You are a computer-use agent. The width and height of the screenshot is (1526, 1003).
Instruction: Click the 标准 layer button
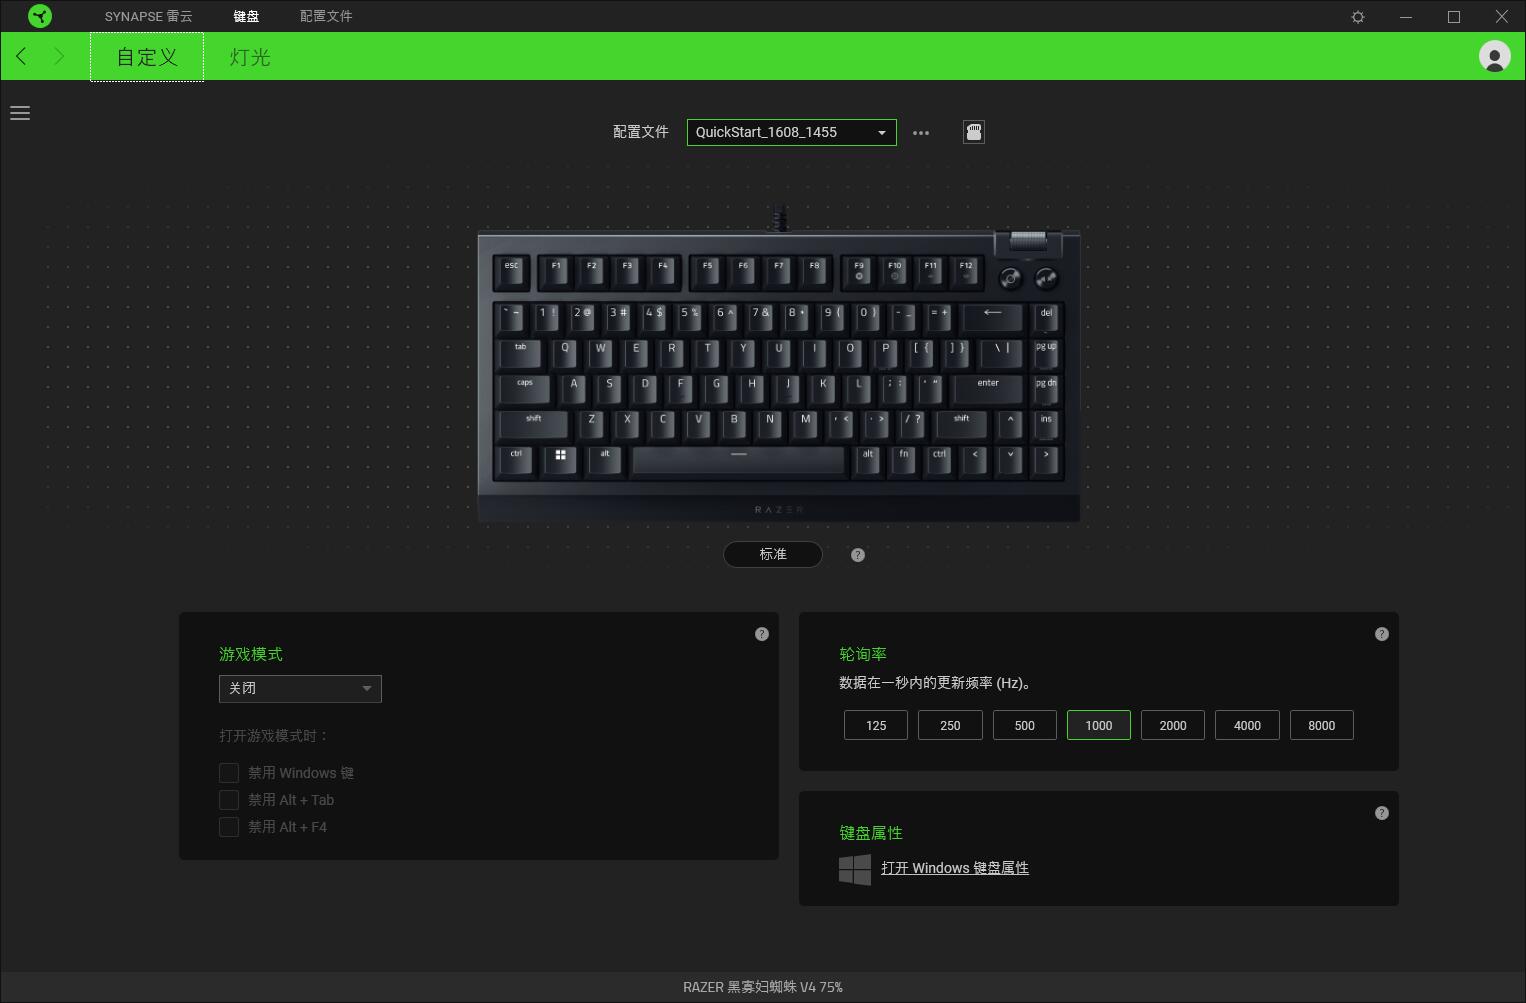(773, 554)
